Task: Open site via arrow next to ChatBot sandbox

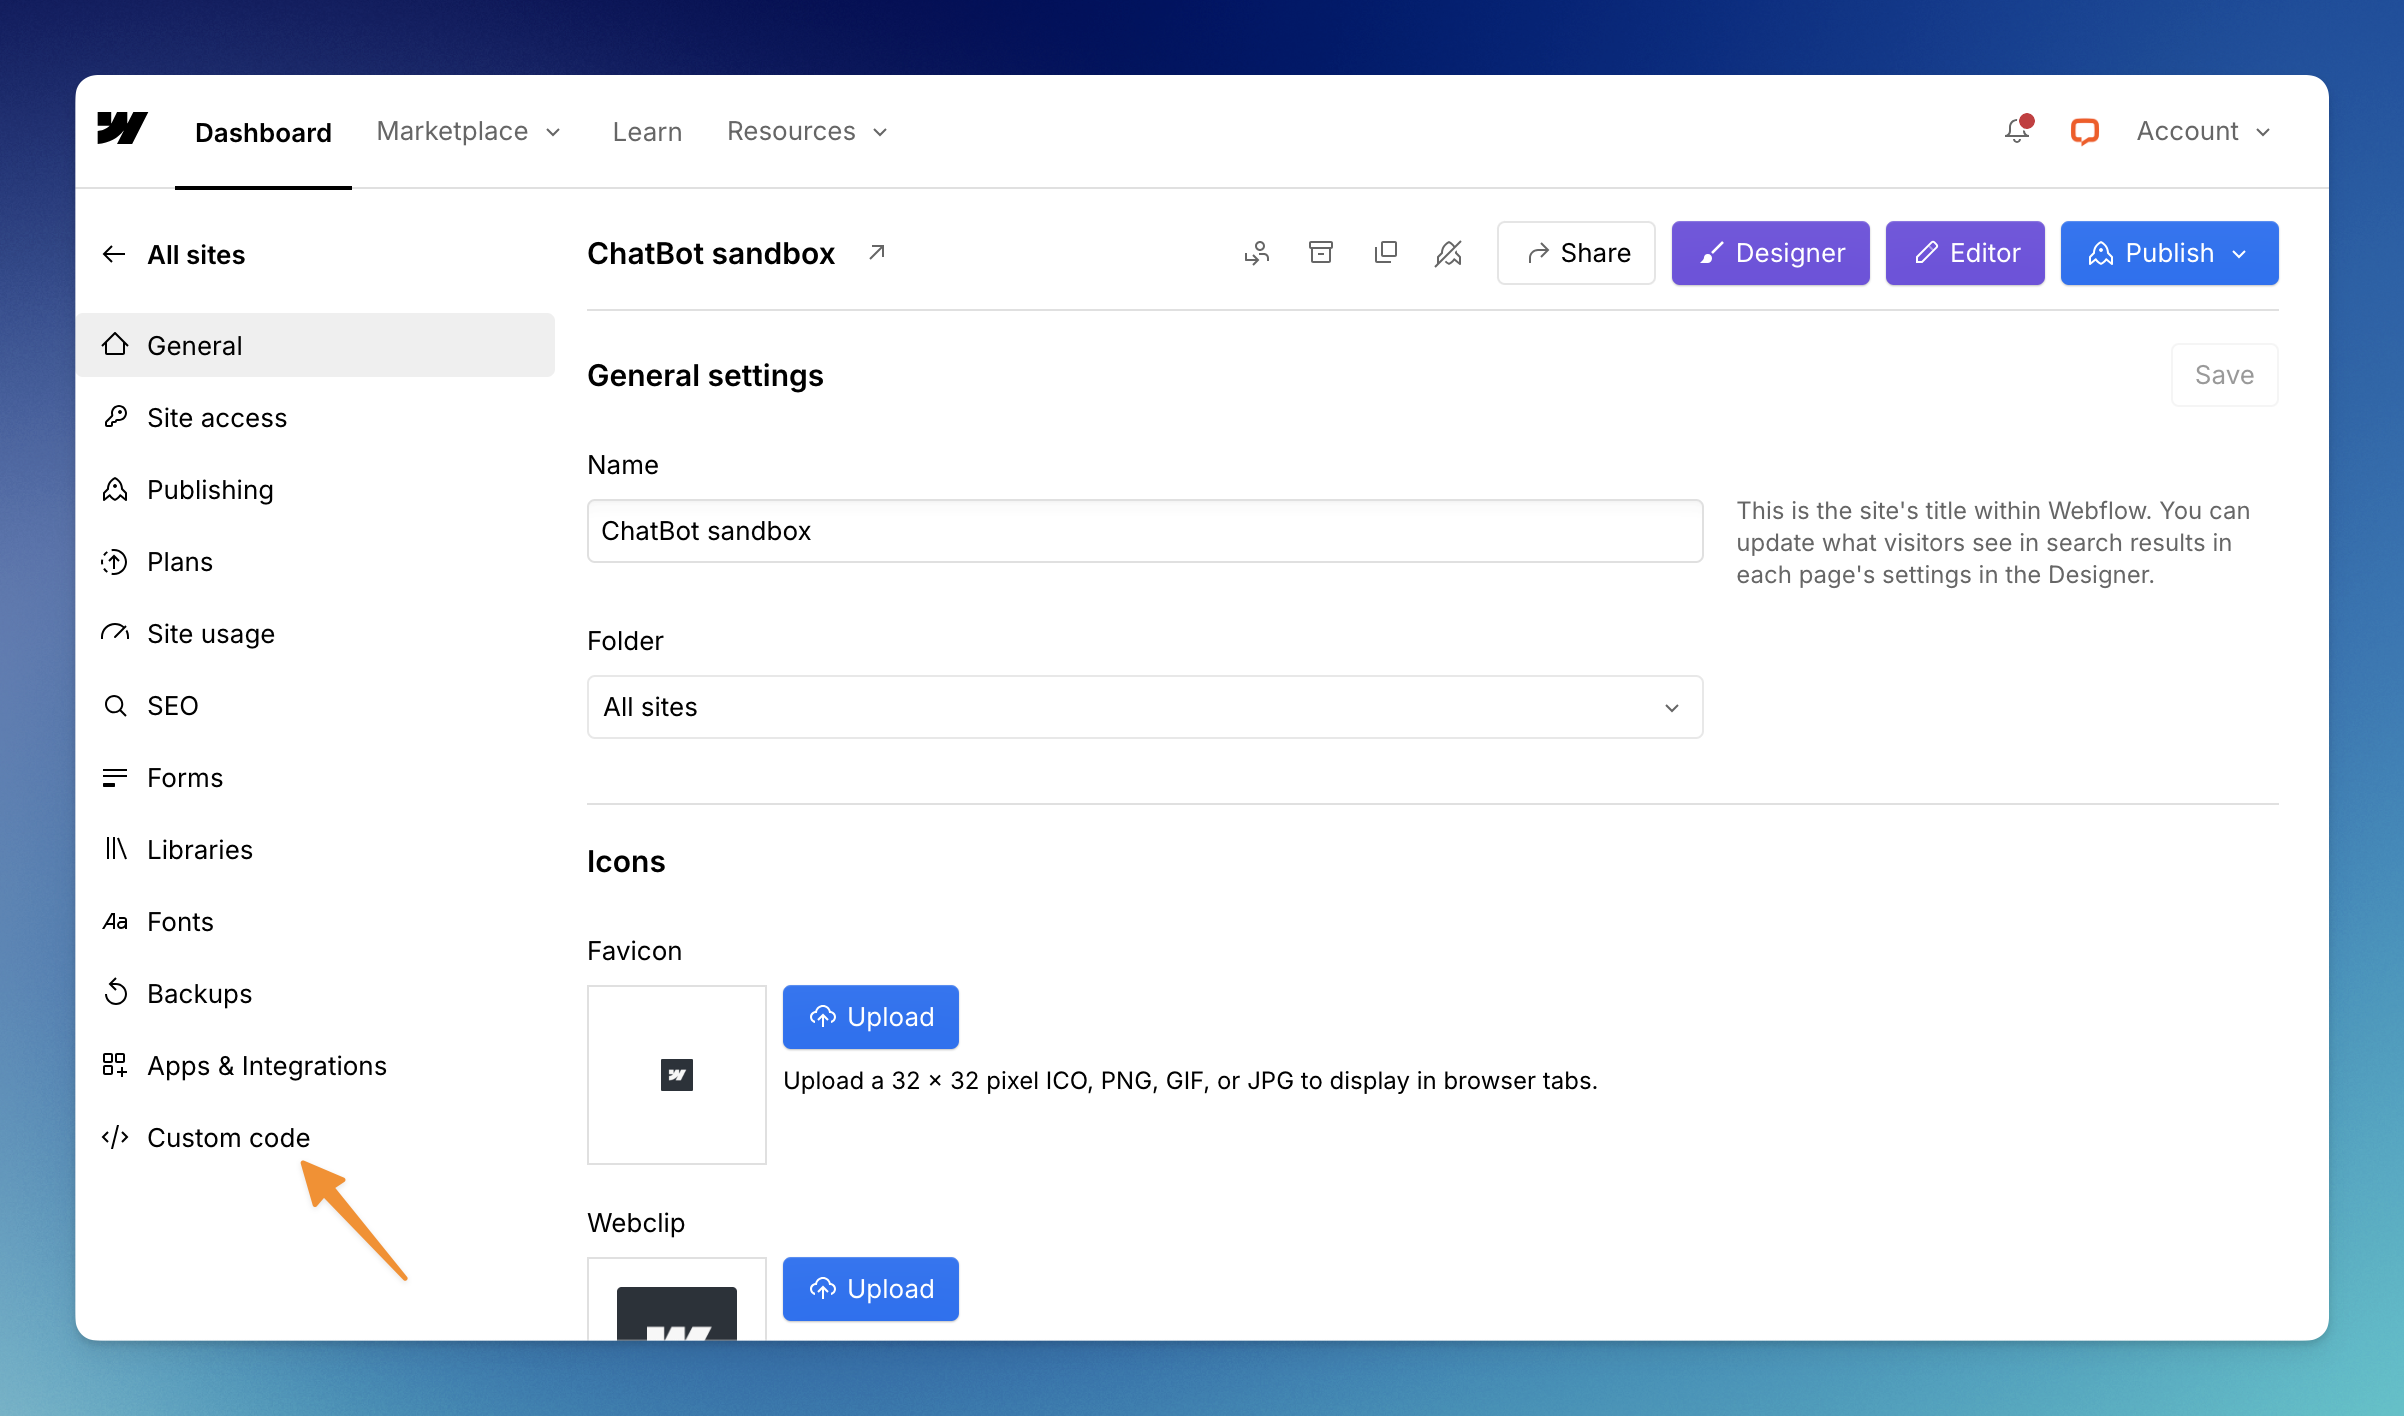Action: click(x=877, y=253)
